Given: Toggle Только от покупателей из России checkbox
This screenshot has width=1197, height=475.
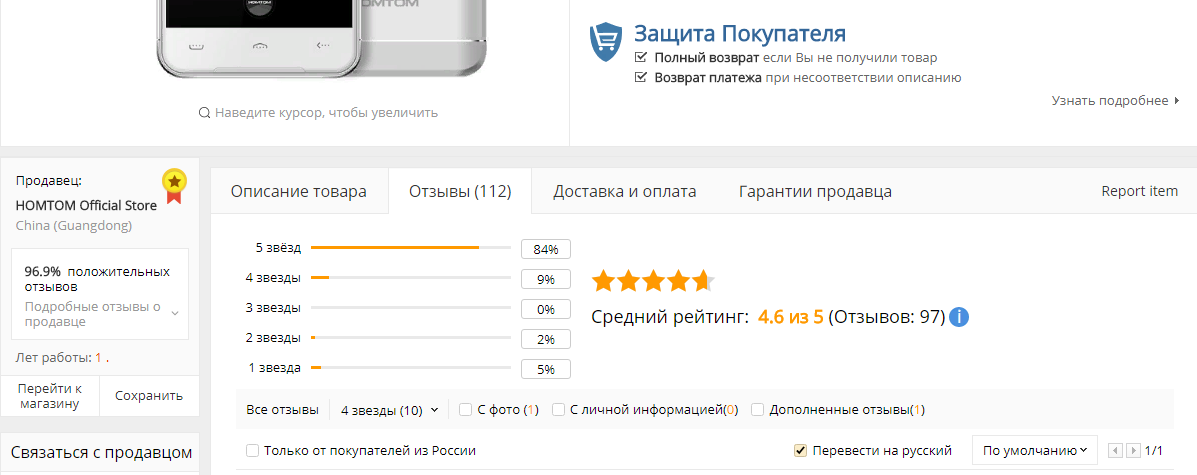Looking at the screenshot, I should pos(252,450).
